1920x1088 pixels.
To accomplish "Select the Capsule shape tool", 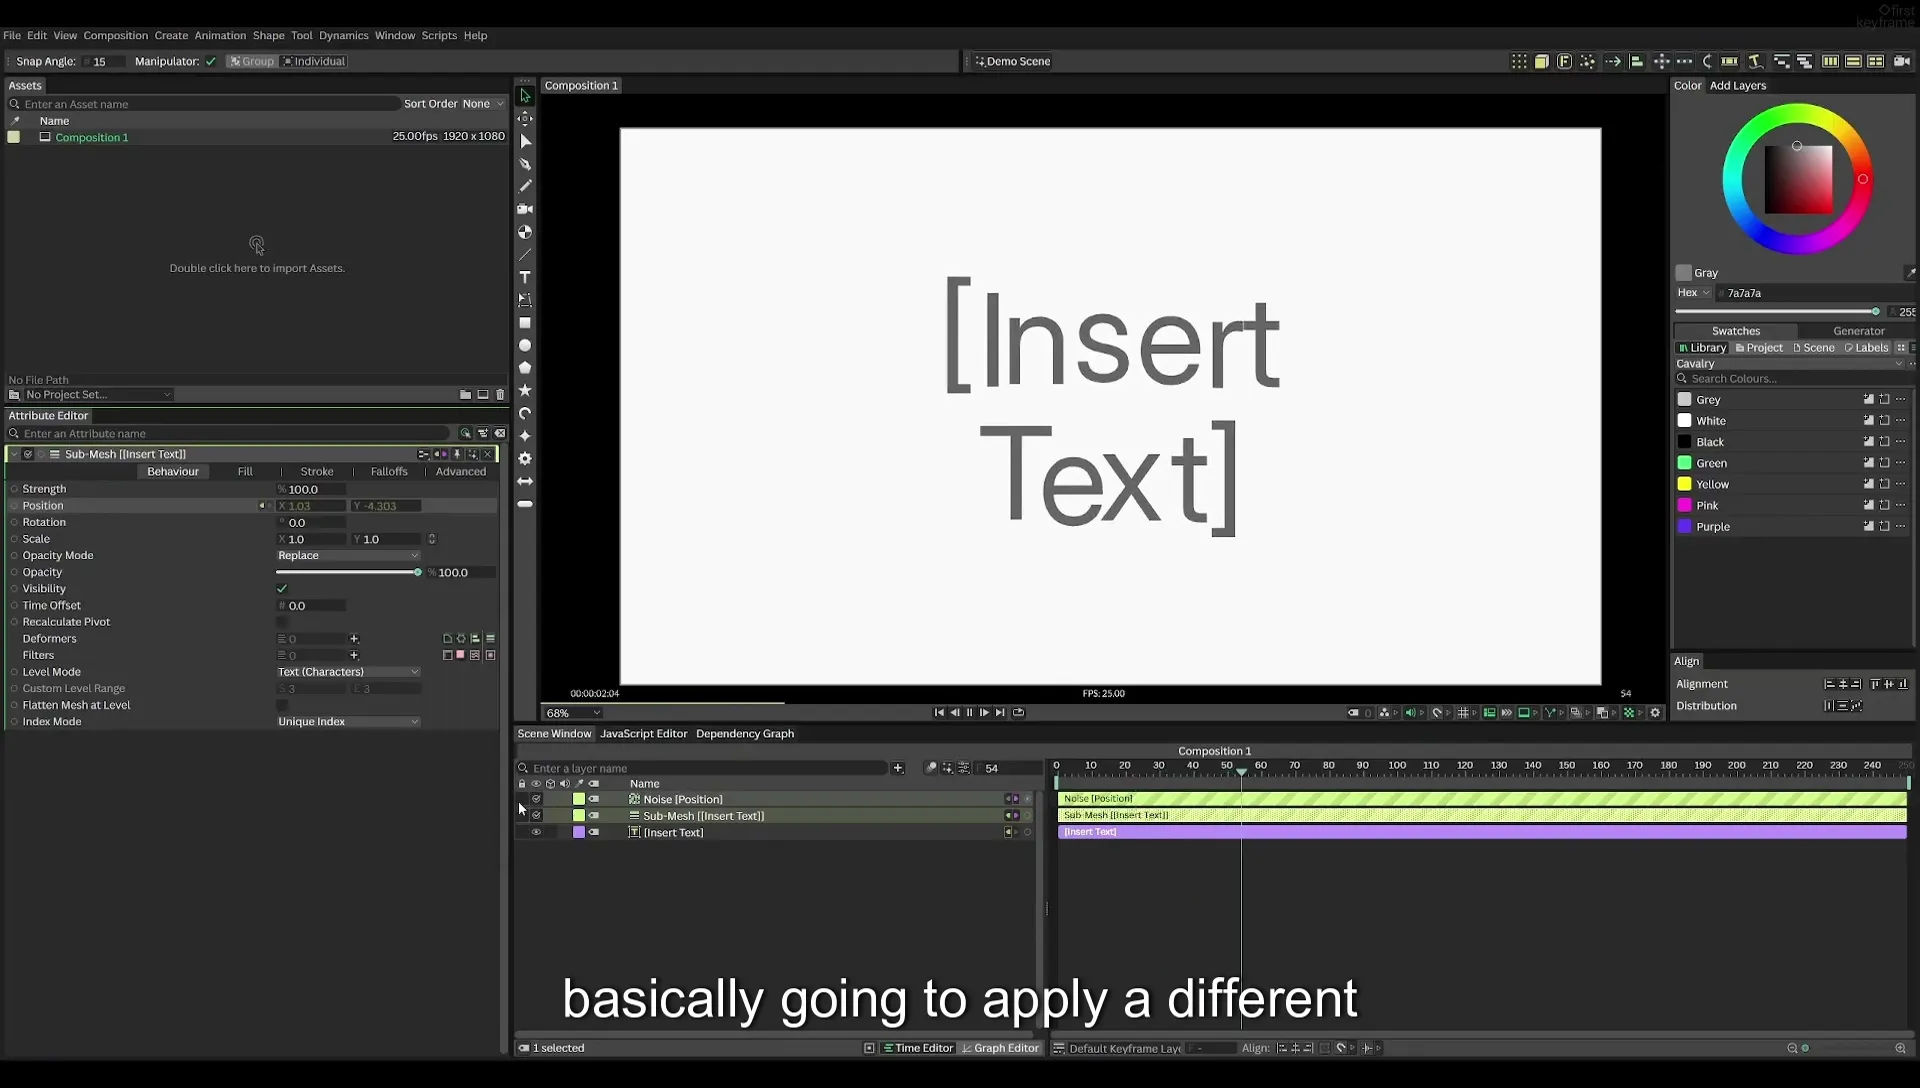I will pos(525,504).
